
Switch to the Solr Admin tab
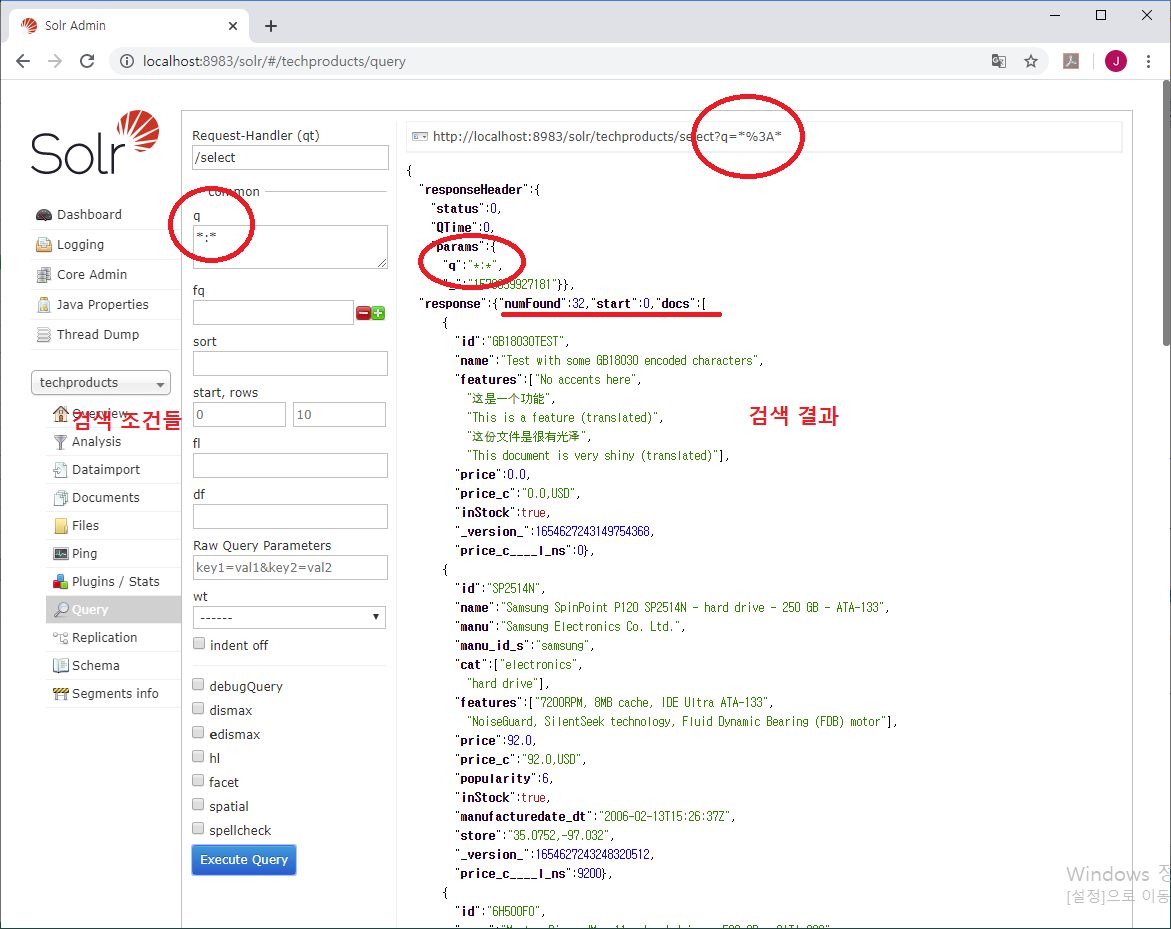coord(128,25)
